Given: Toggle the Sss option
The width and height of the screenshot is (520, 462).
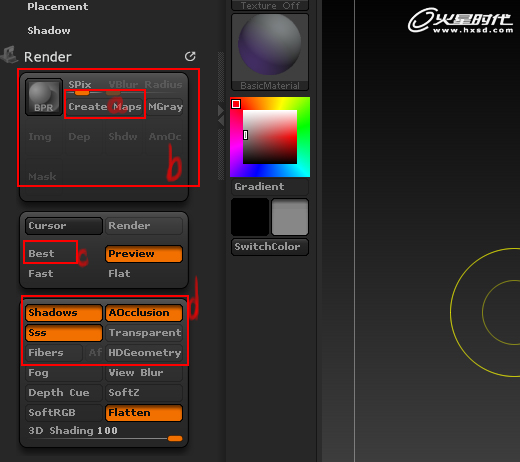Looking at the screenshot, I should 64,333.
